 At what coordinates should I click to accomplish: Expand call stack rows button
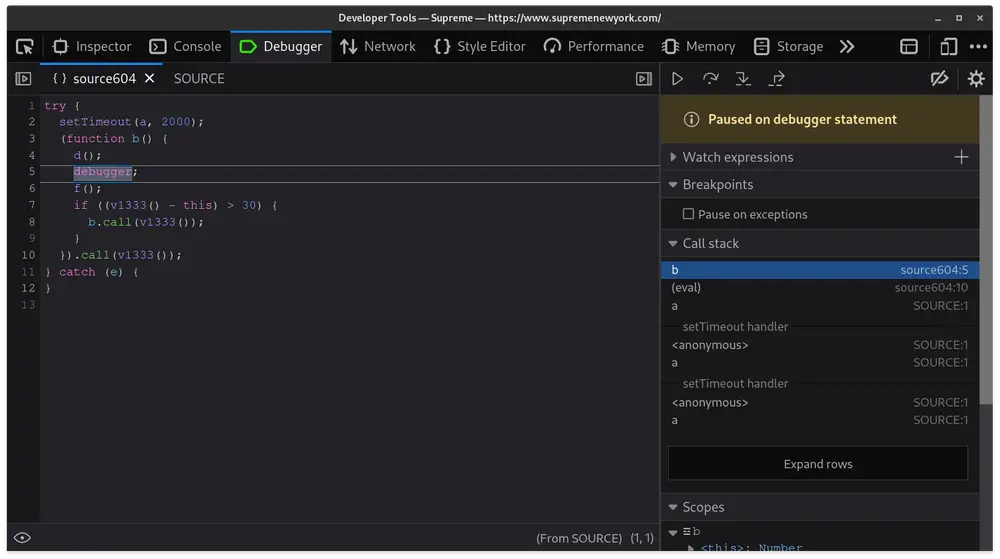pyautogui.click(x=818, y=464)
